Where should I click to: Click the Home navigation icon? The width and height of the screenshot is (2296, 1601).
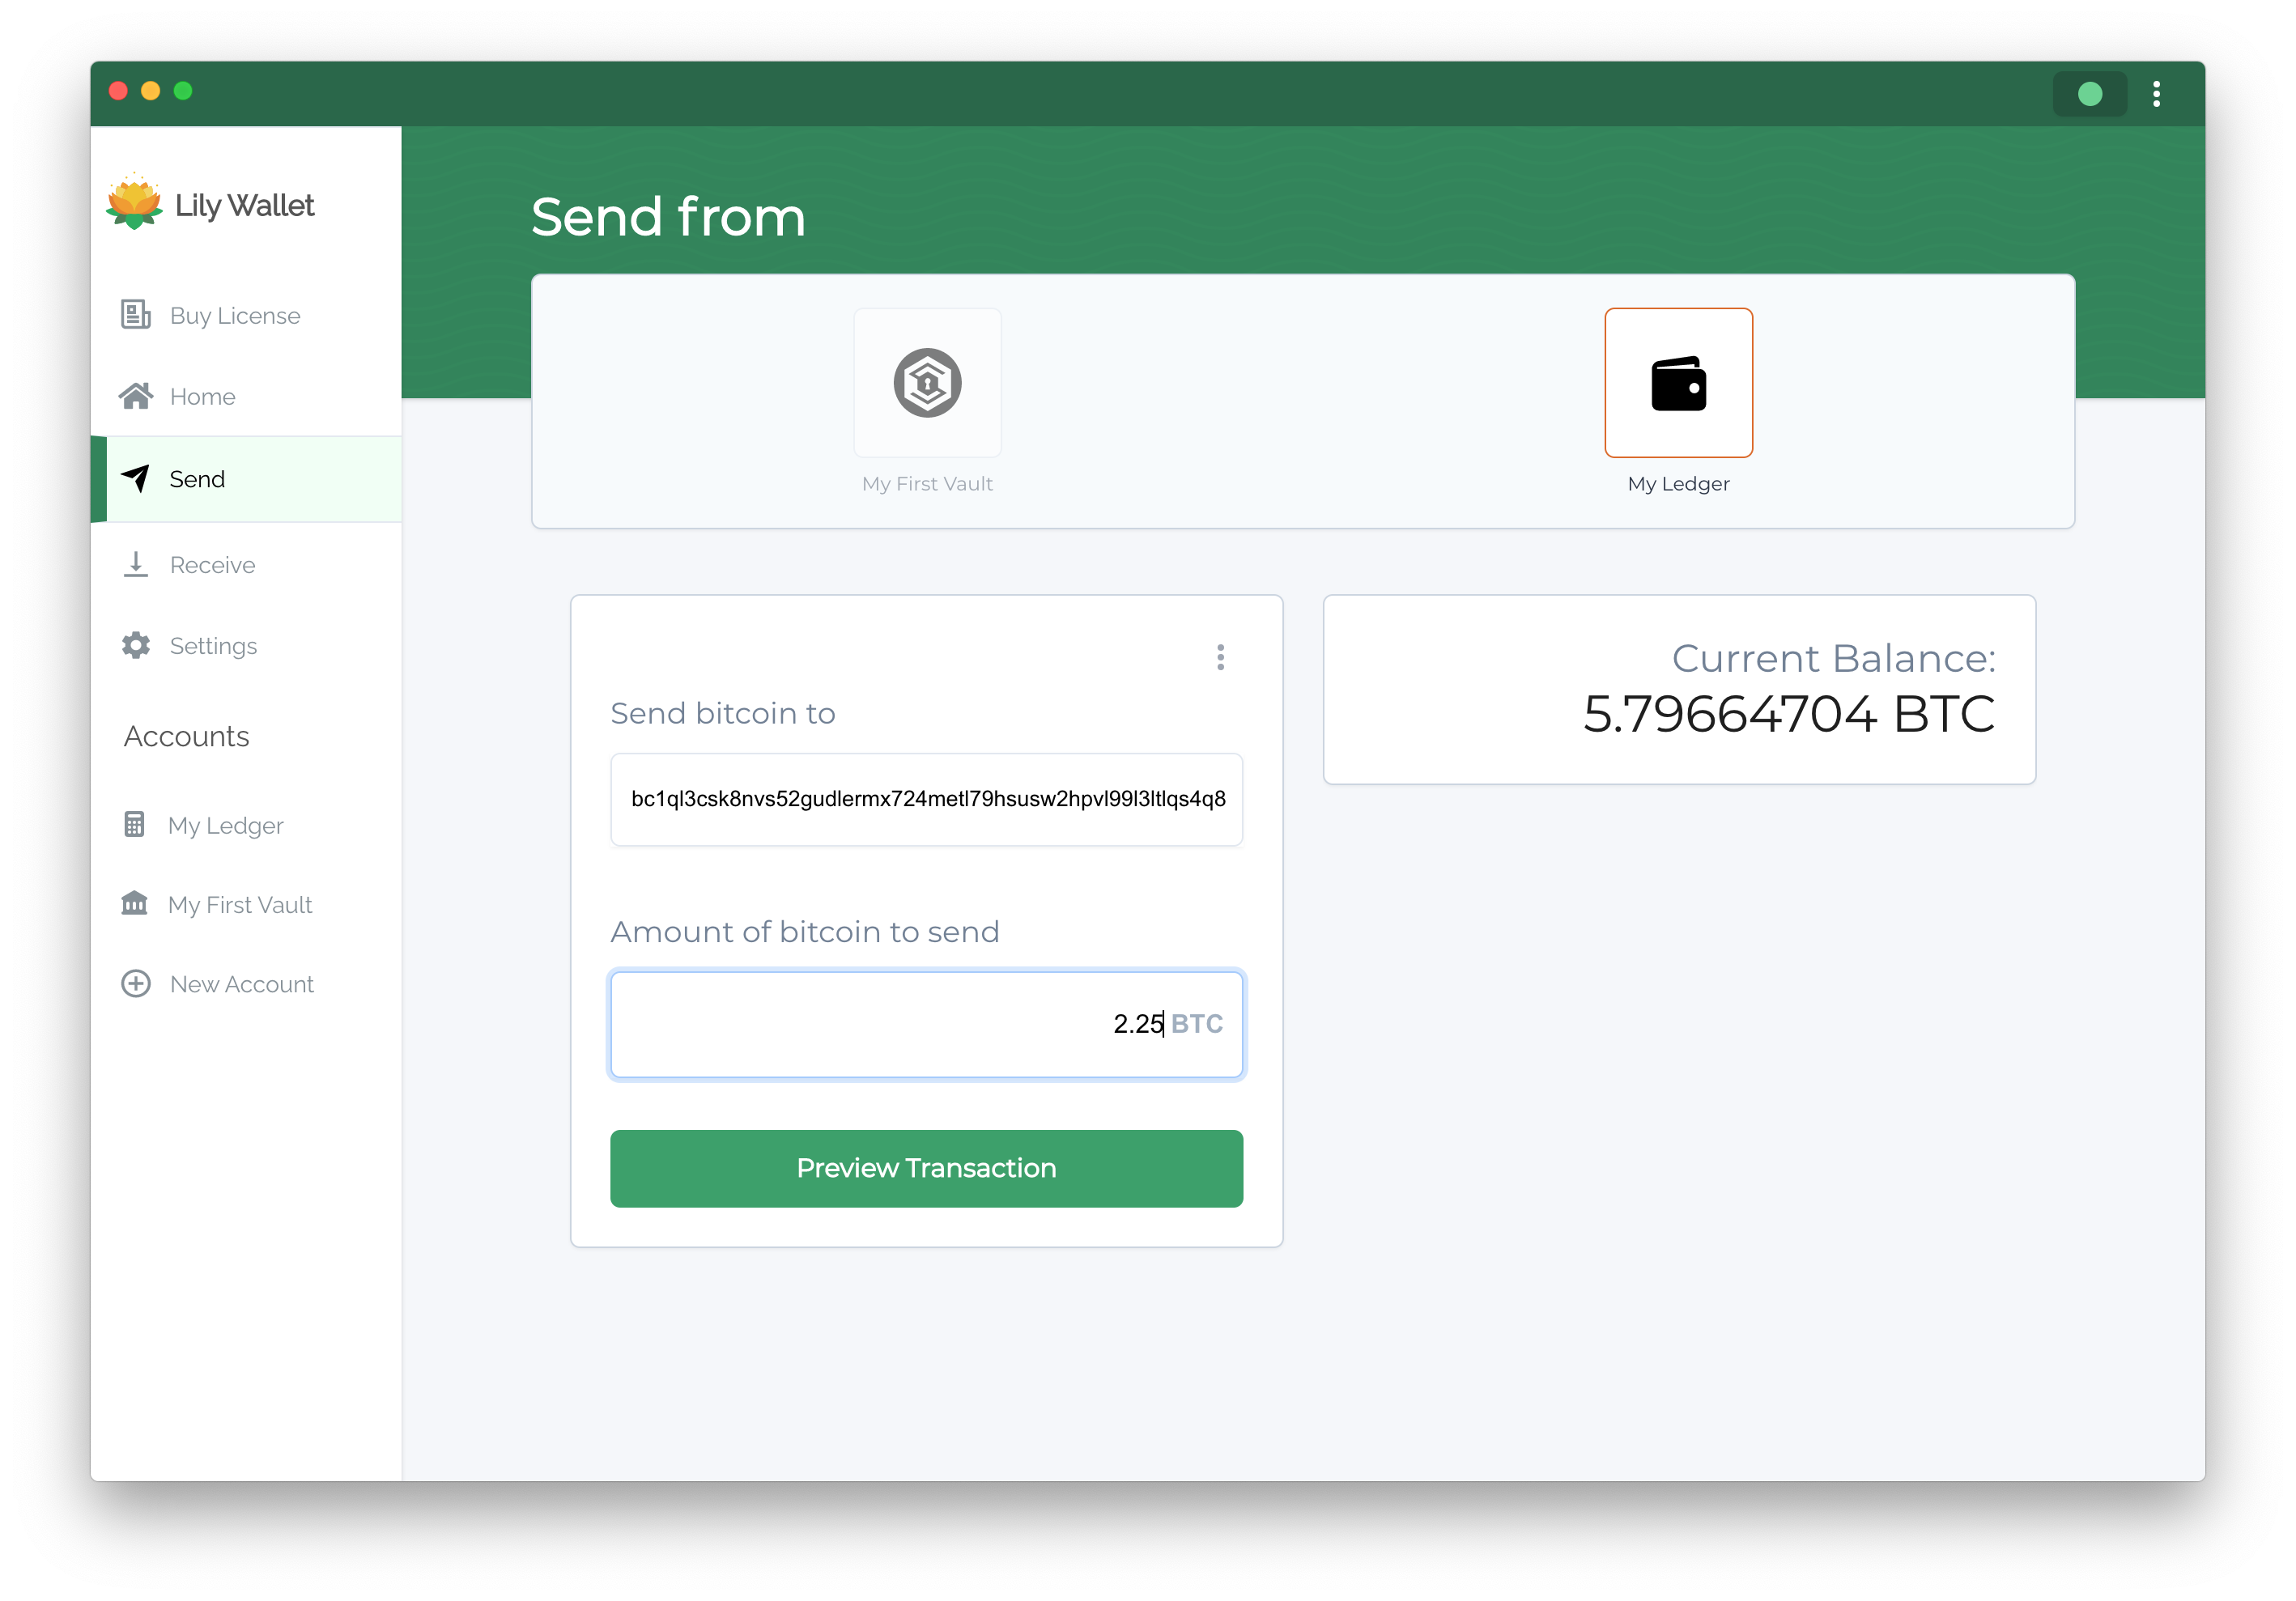136,396
